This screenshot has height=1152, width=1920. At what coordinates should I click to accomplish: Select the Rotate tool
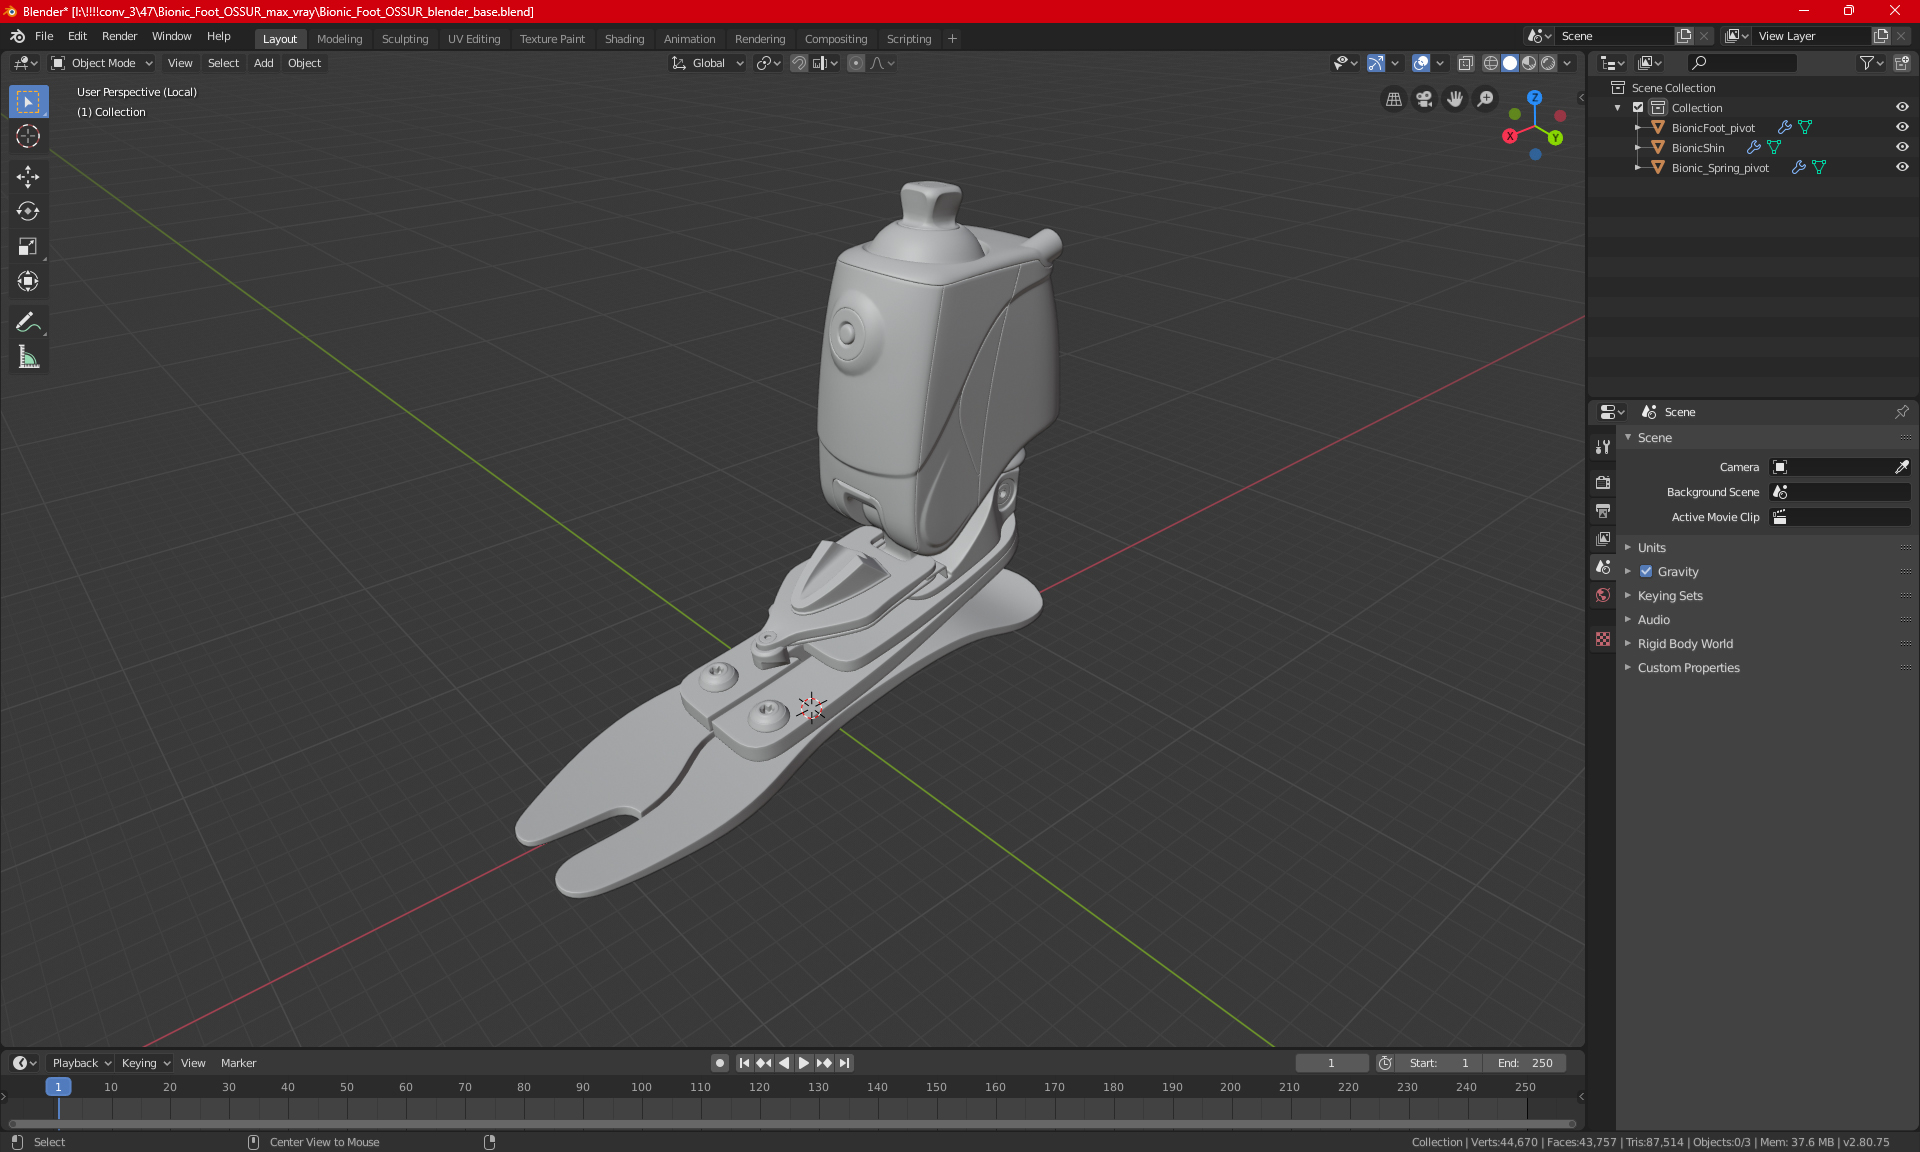click(x=28, y=211)
